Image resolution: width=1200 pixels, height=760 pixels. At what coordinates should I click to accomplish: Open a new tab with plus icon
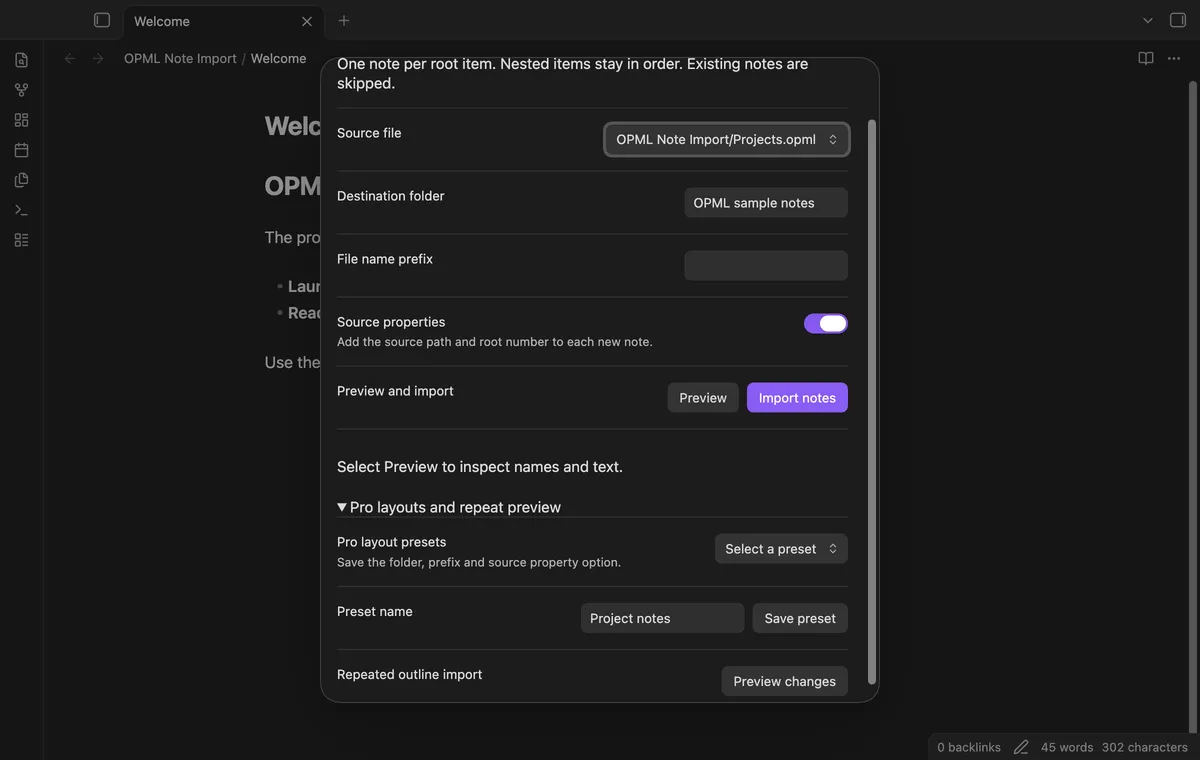click(x=344, y=20)
